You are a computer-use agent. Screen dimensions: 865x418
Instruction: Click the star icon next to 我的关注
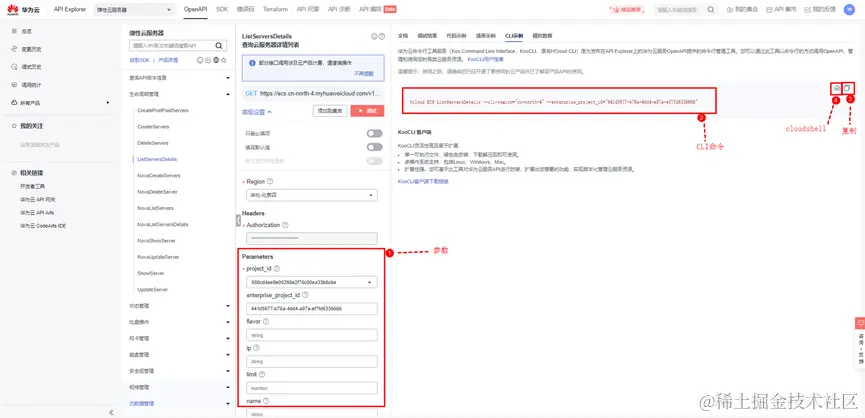pyautogui.click(x=14, y=126)
